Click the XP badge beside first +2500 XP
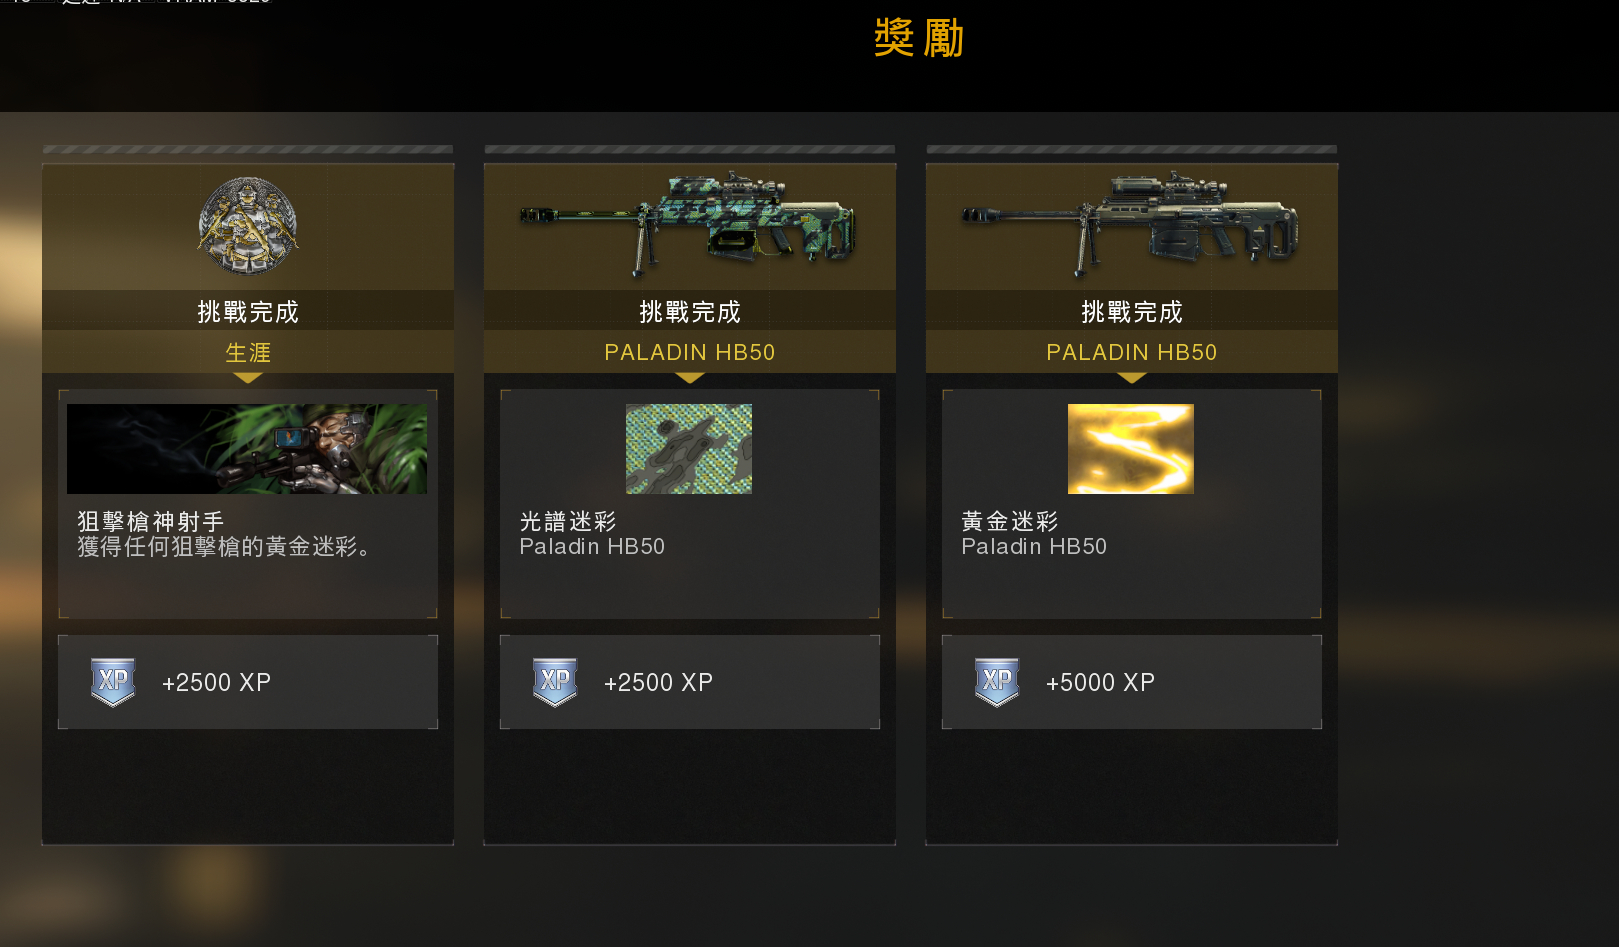Screen dimensions: 1619x947 (113, 682)
